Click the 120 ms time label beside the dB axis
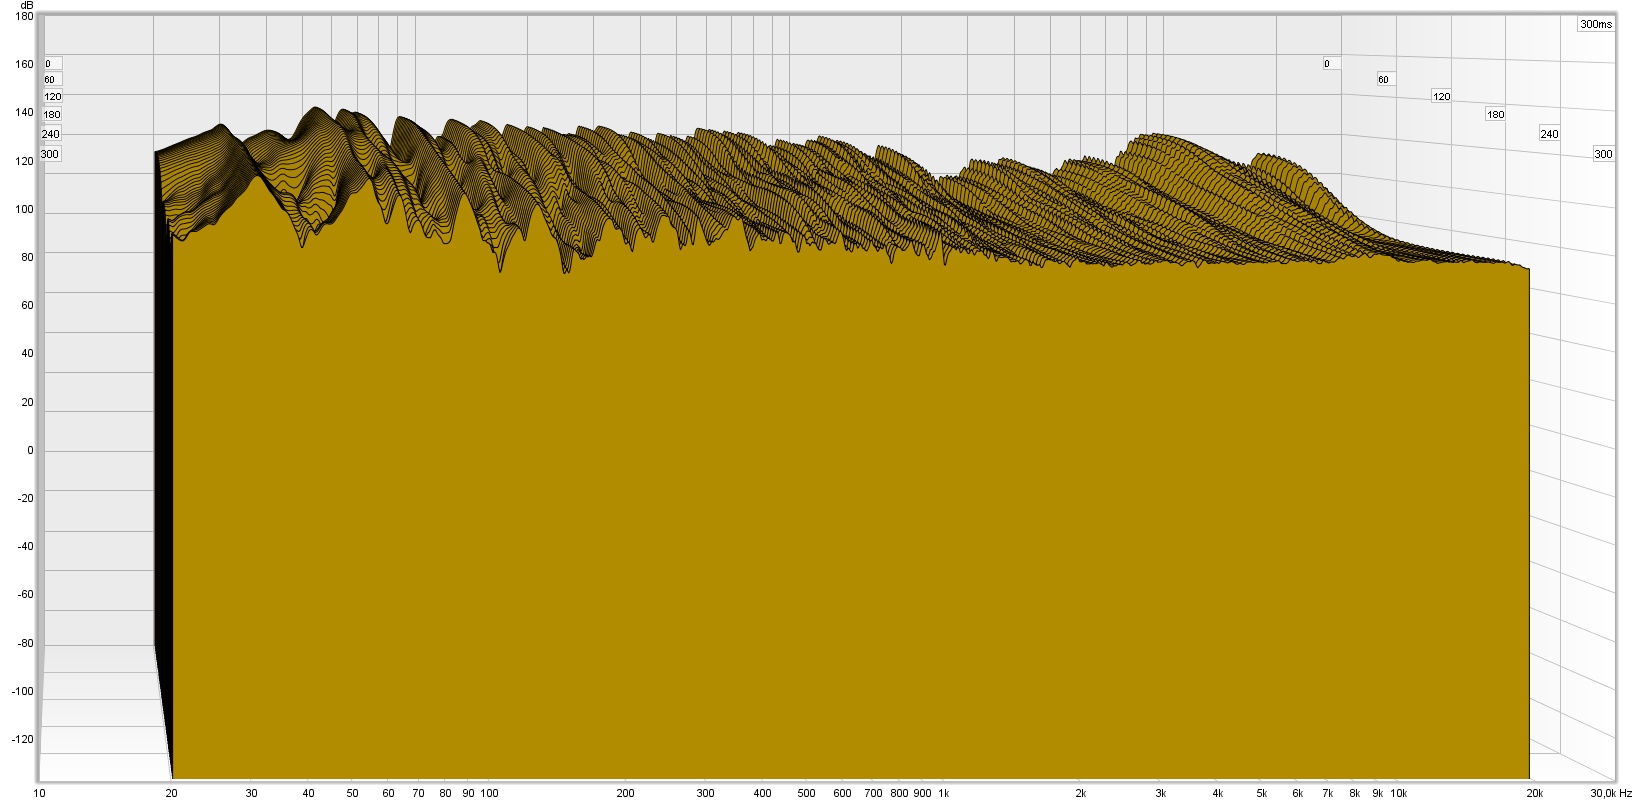The image size is (1634, 803). click(53, 97)
